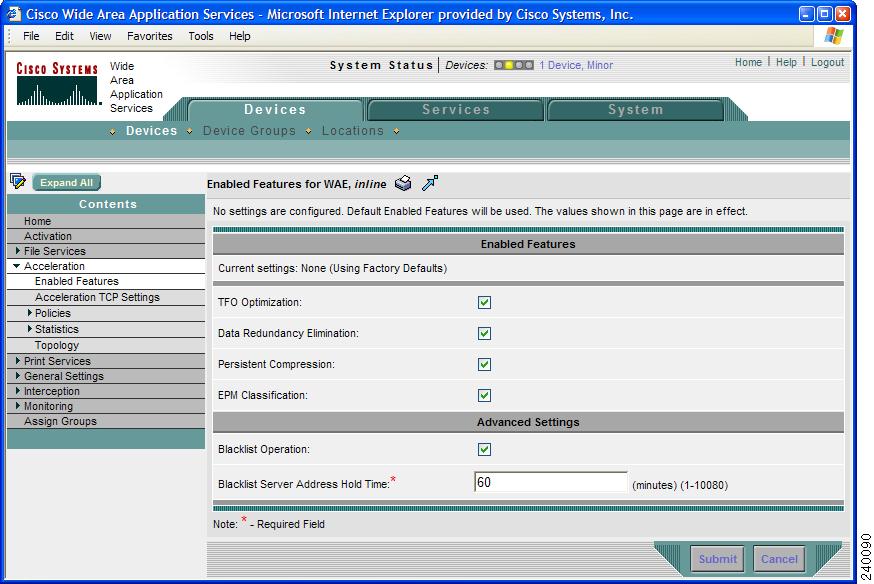Maximize the Internet Explorer window
Image resolution: width=874 pixels, height=584 pixels.
coord(824,14)
